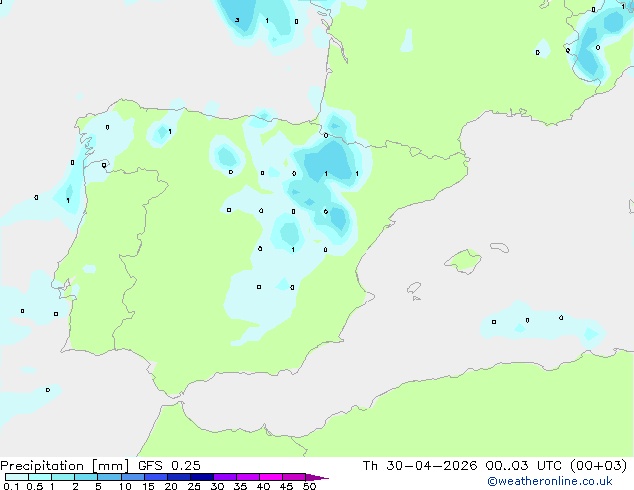
Task: Click the 'Precipitation [mm]' title text
Action: (x=65, y=466)
